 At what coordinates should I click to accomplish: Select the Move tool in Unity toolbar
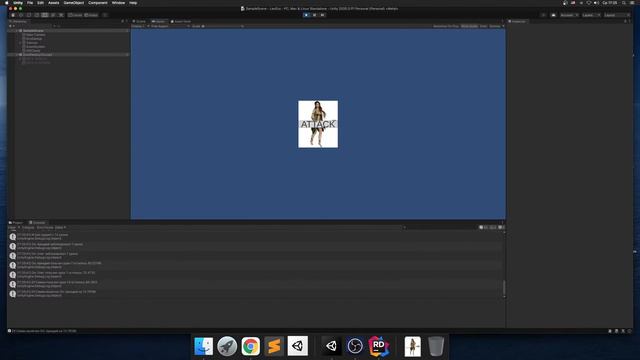pos(21,15)
